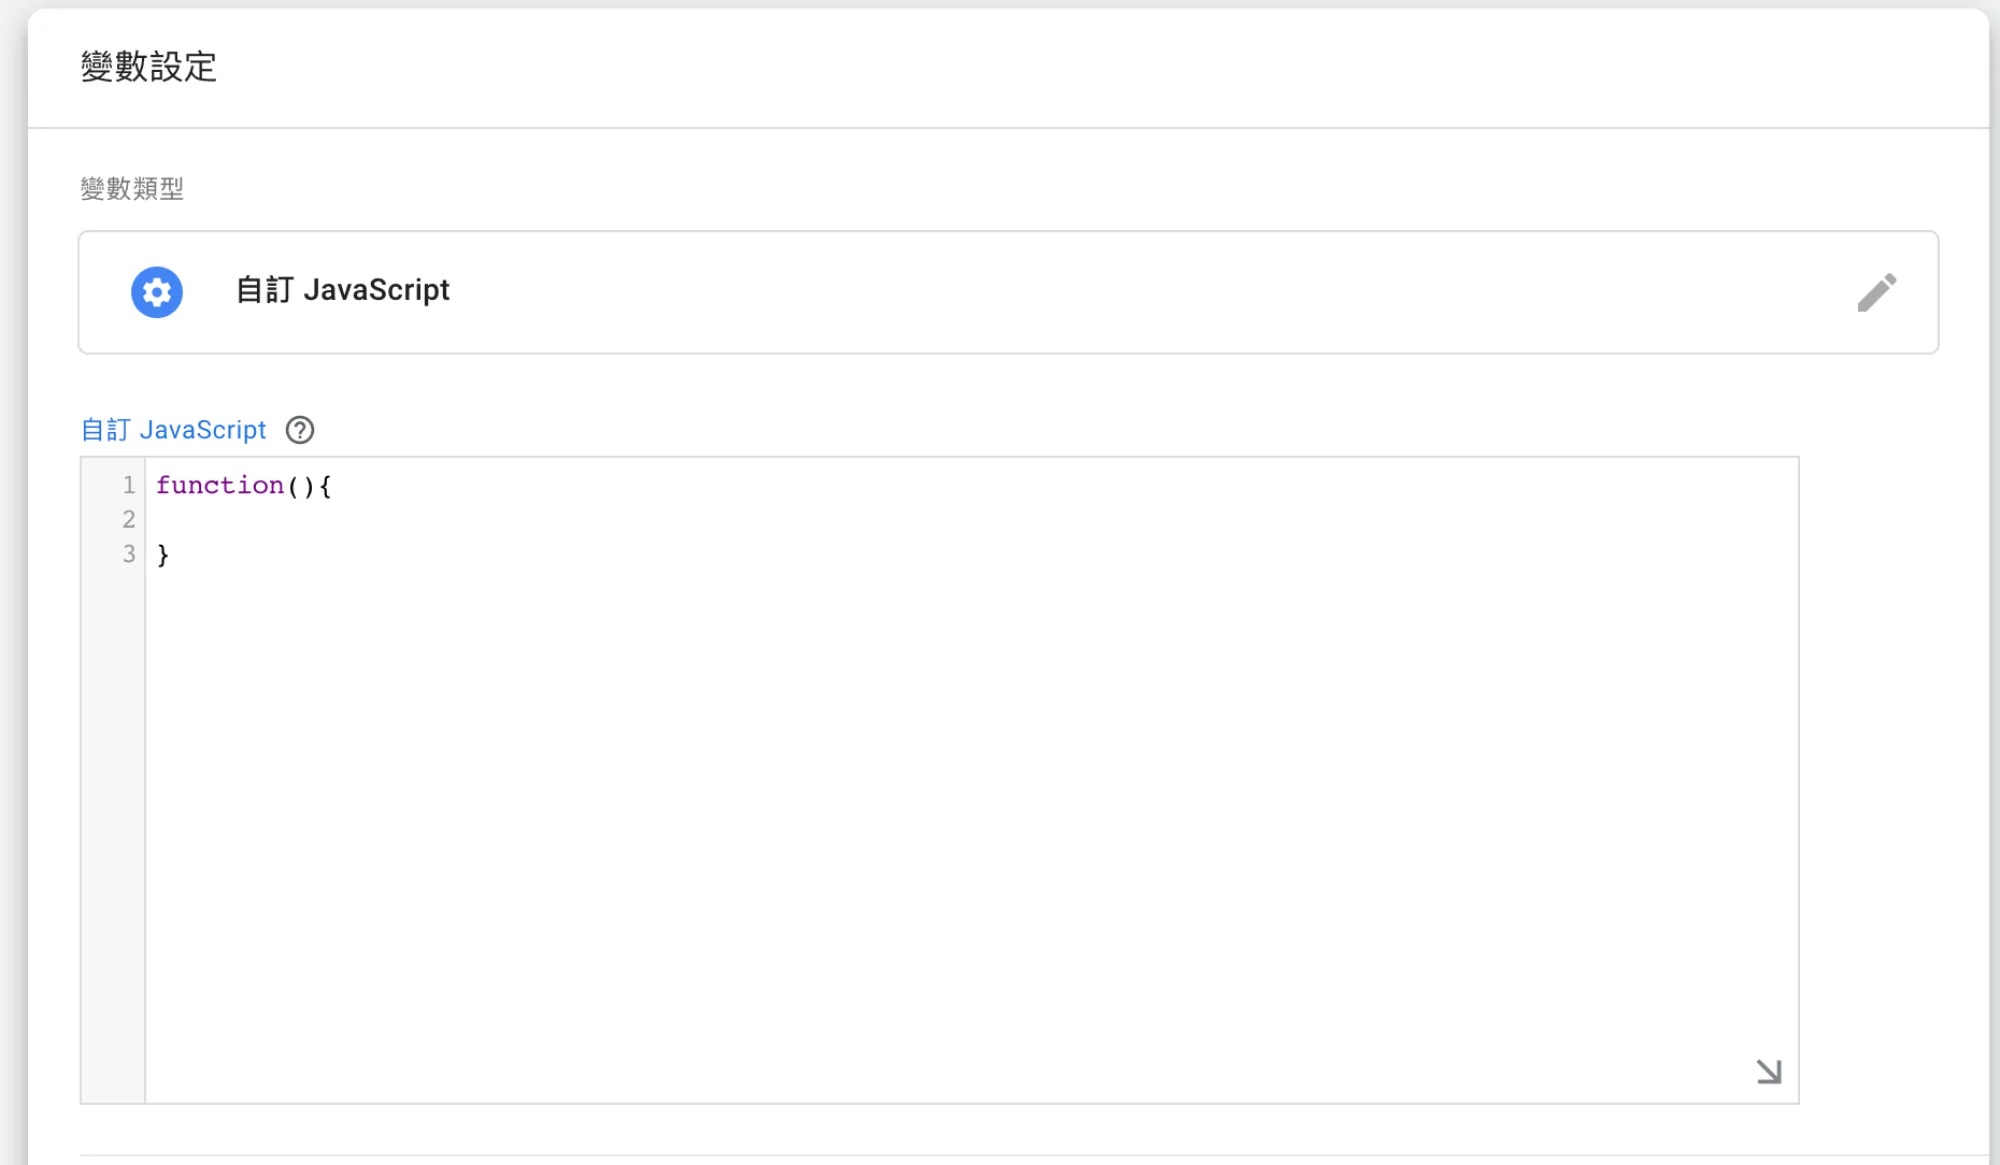Image resolution: width=2000 pixels, height=1165 pixels.
Task: Click the 自訂 JavaScript link label
Action: tap(173, 430)
